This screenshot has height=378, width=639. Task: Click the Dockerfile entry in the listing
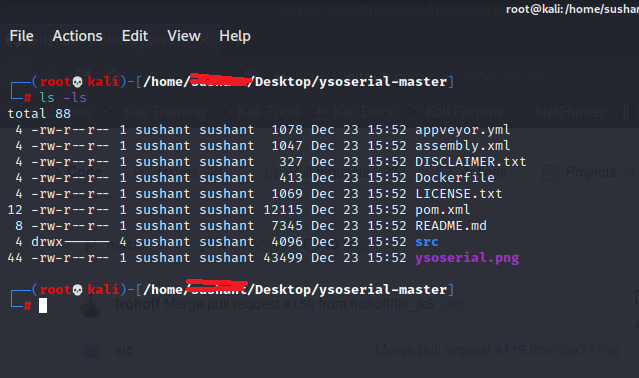tap(455, 178)
